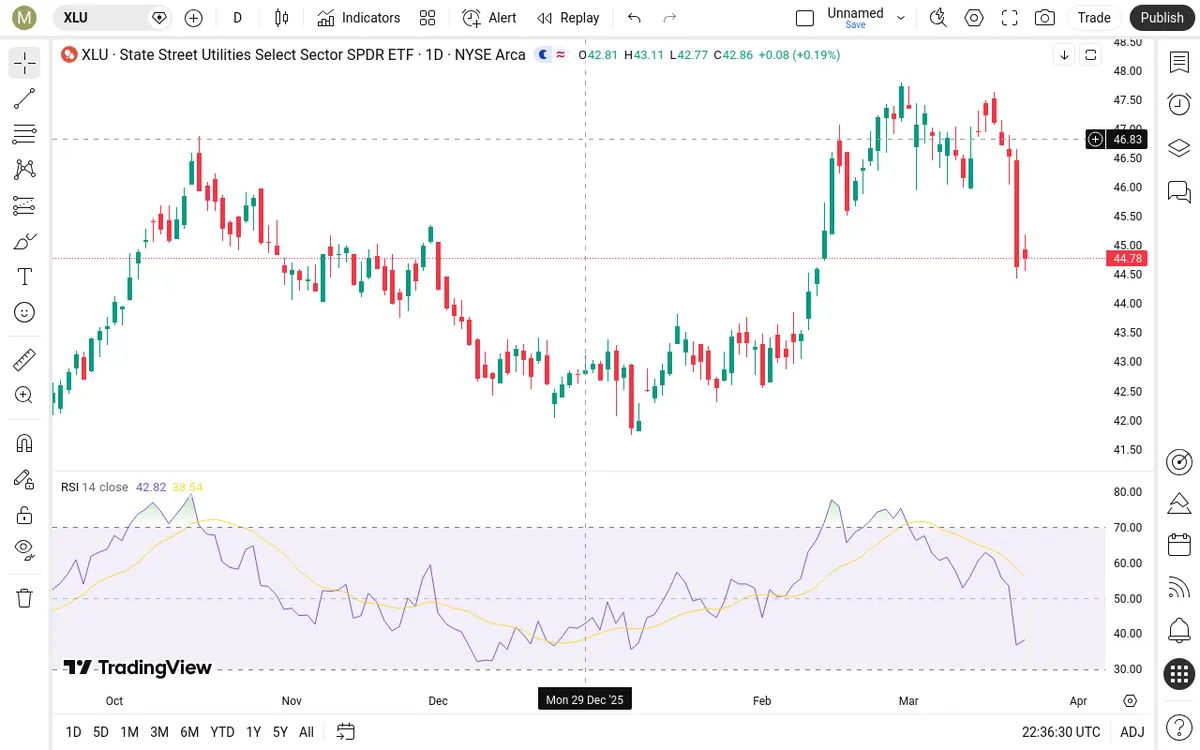The image size is (1200, 750).
Task: Select the All time range
Action: point(306,732)
